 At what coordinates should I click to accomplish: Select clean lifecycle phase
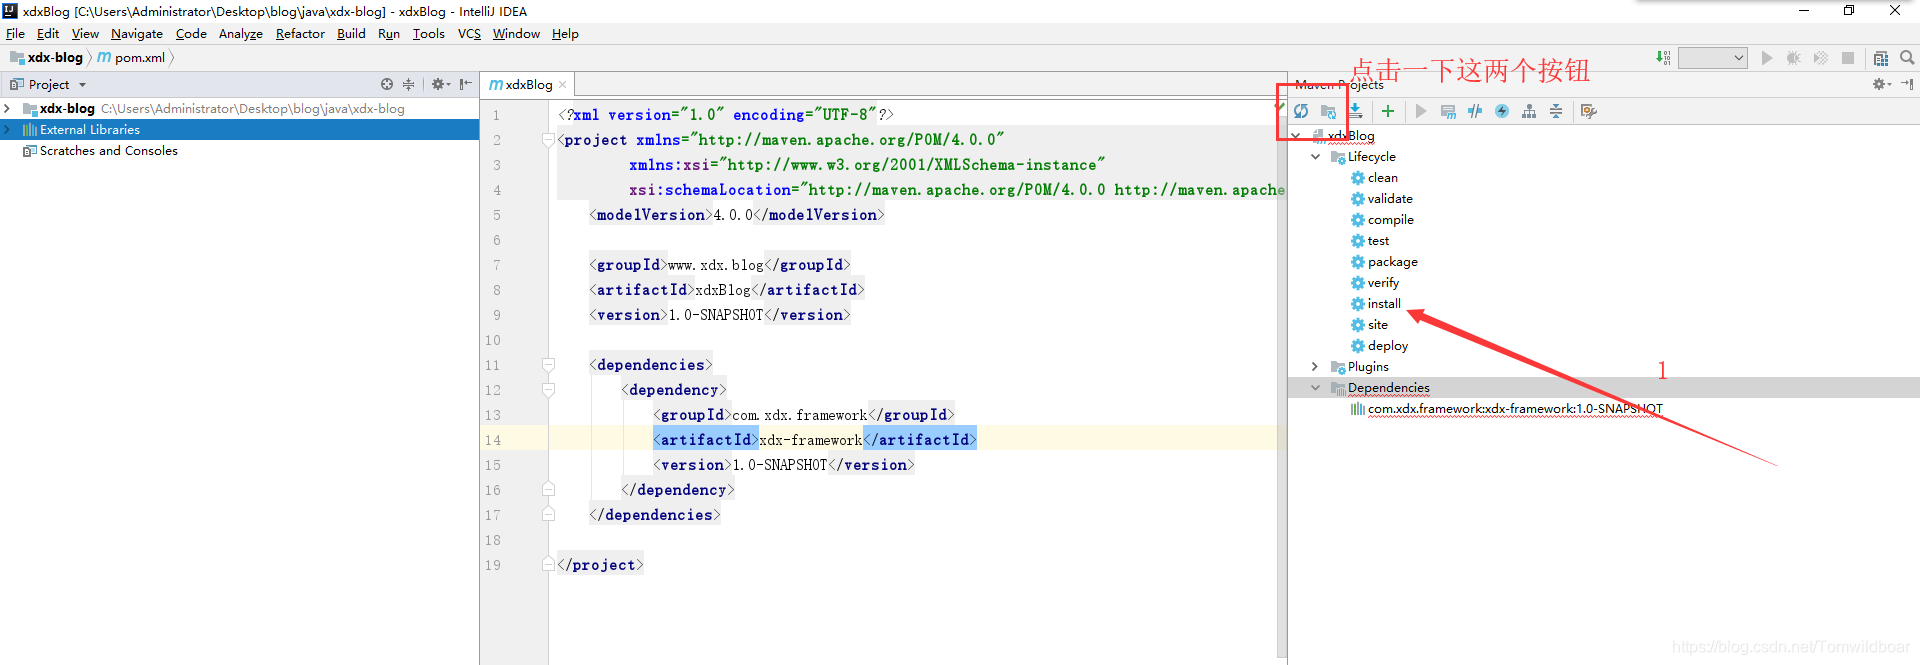1382,178
